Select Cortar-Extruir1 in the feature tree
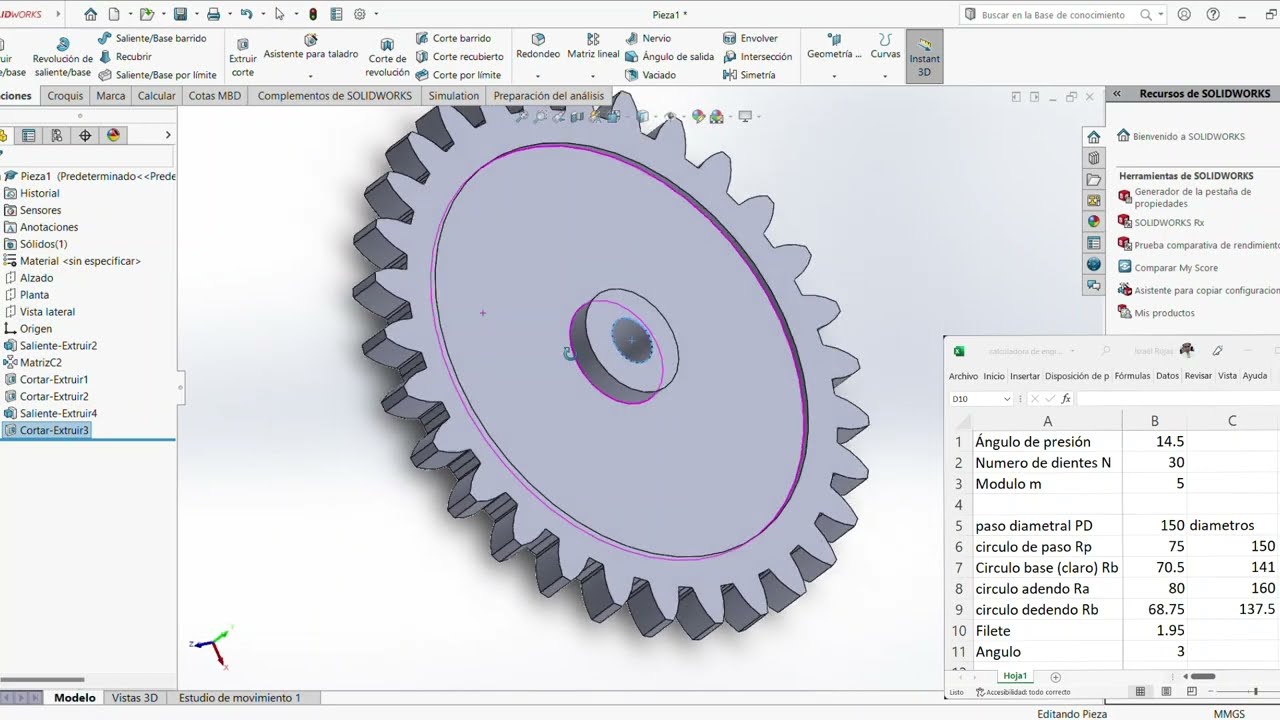The height and width of the screenshot is (720, 1280). (x=54, y=380)
